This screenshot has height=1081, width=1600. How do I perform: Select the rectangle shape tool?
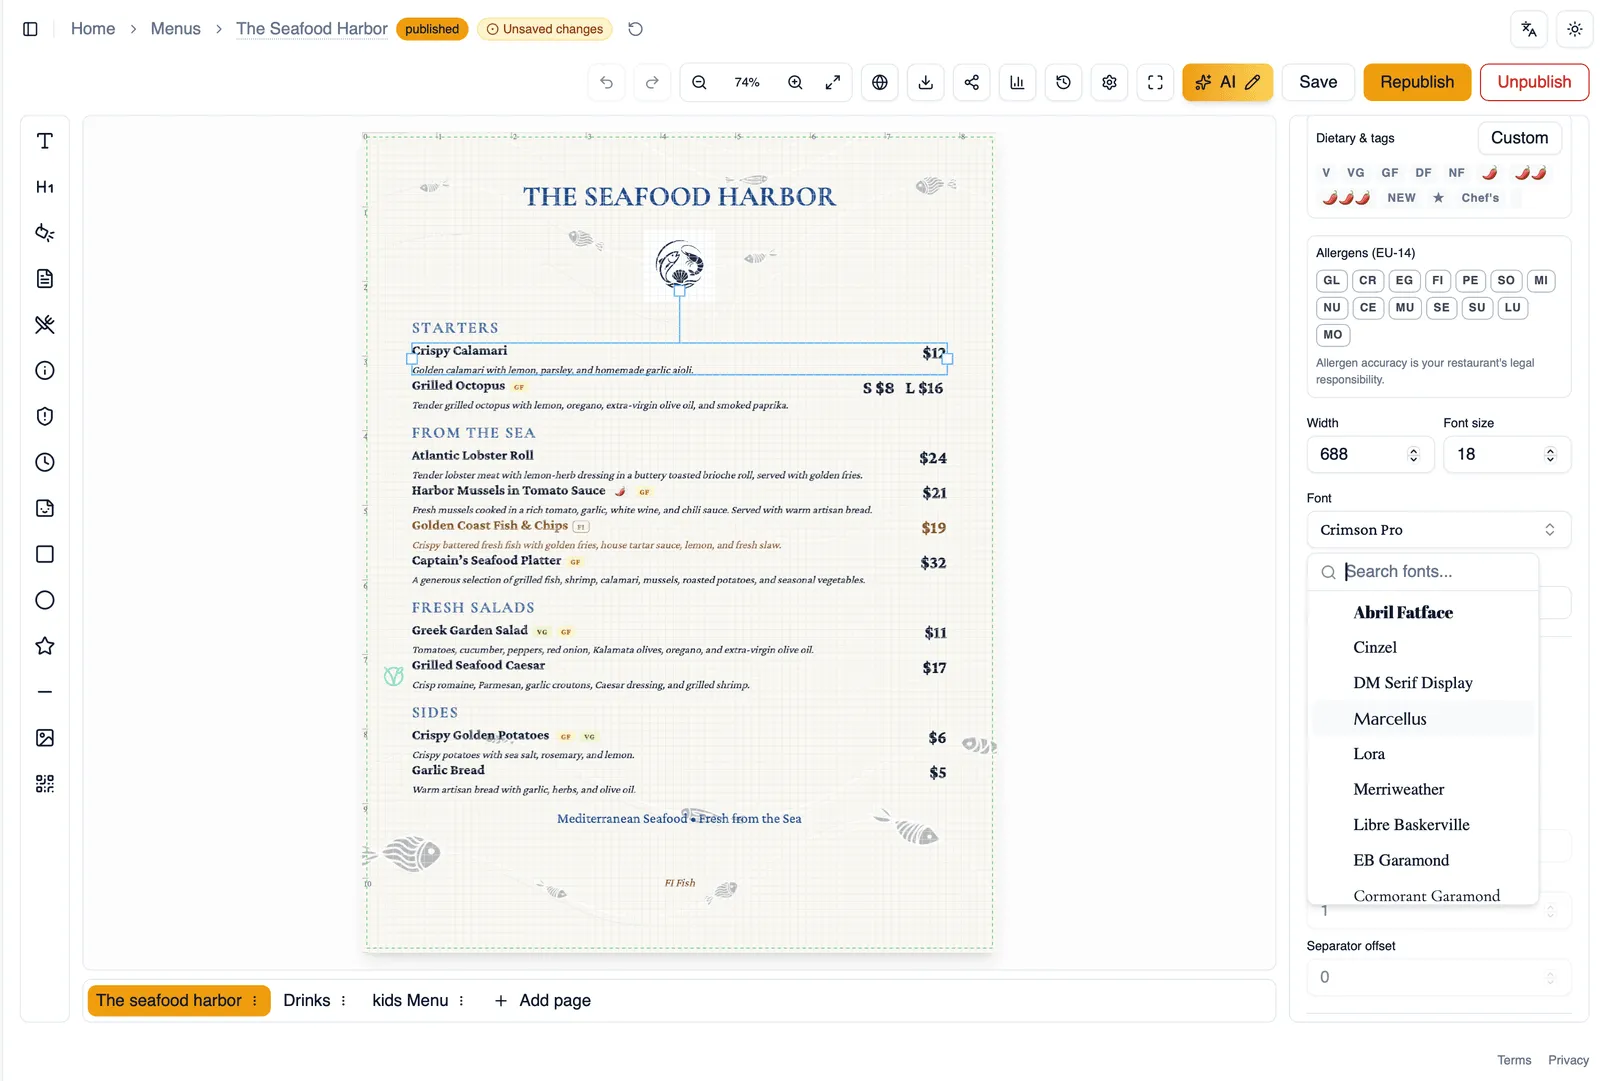pyautogui.click(x=45, y=554)
